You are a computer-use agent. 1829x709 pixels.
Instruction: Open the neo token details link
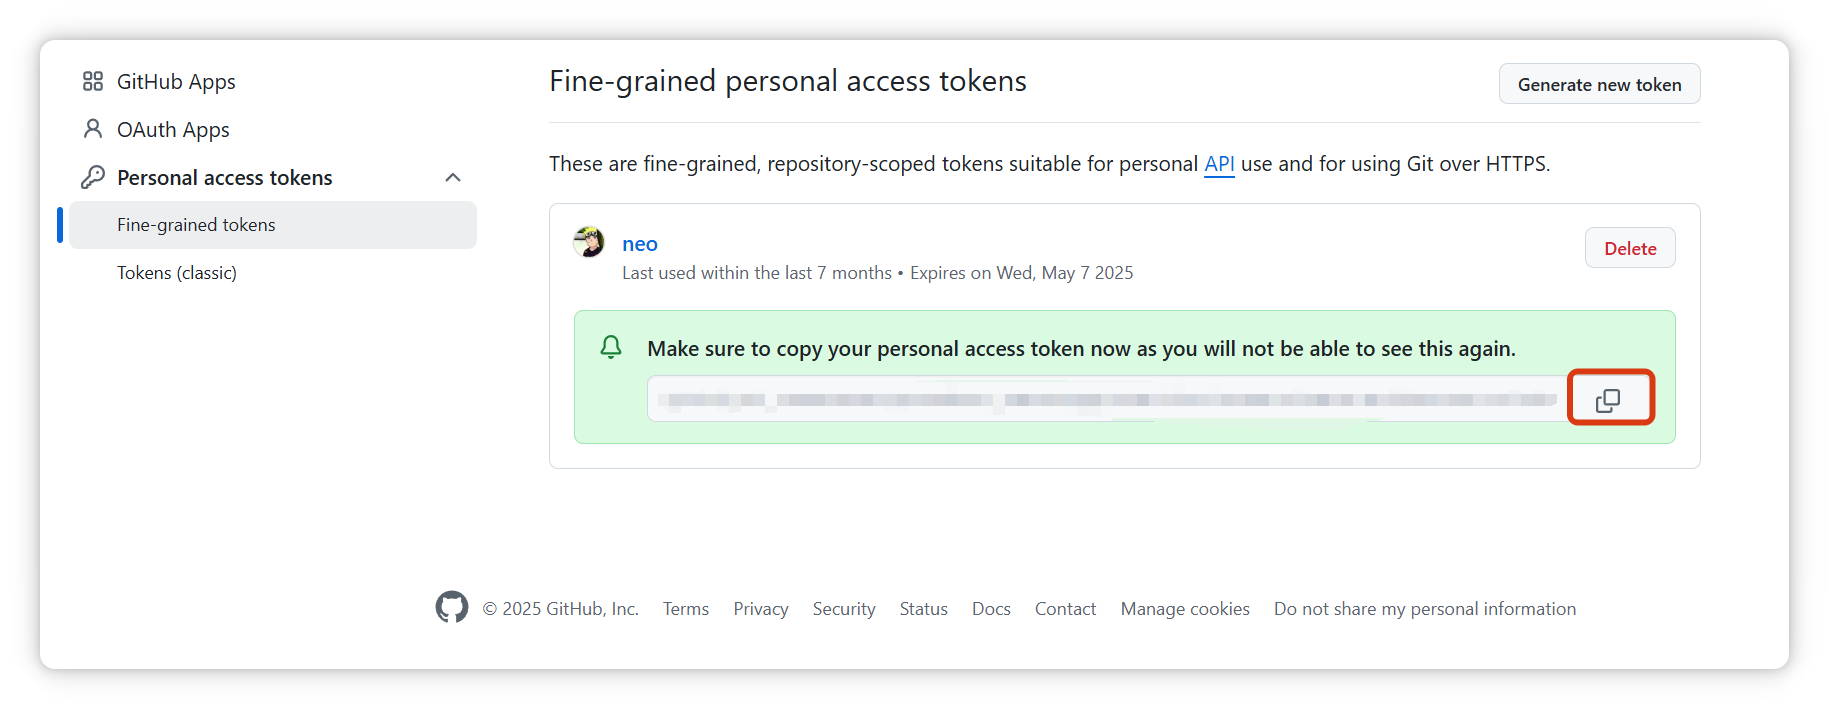(640, 244)
